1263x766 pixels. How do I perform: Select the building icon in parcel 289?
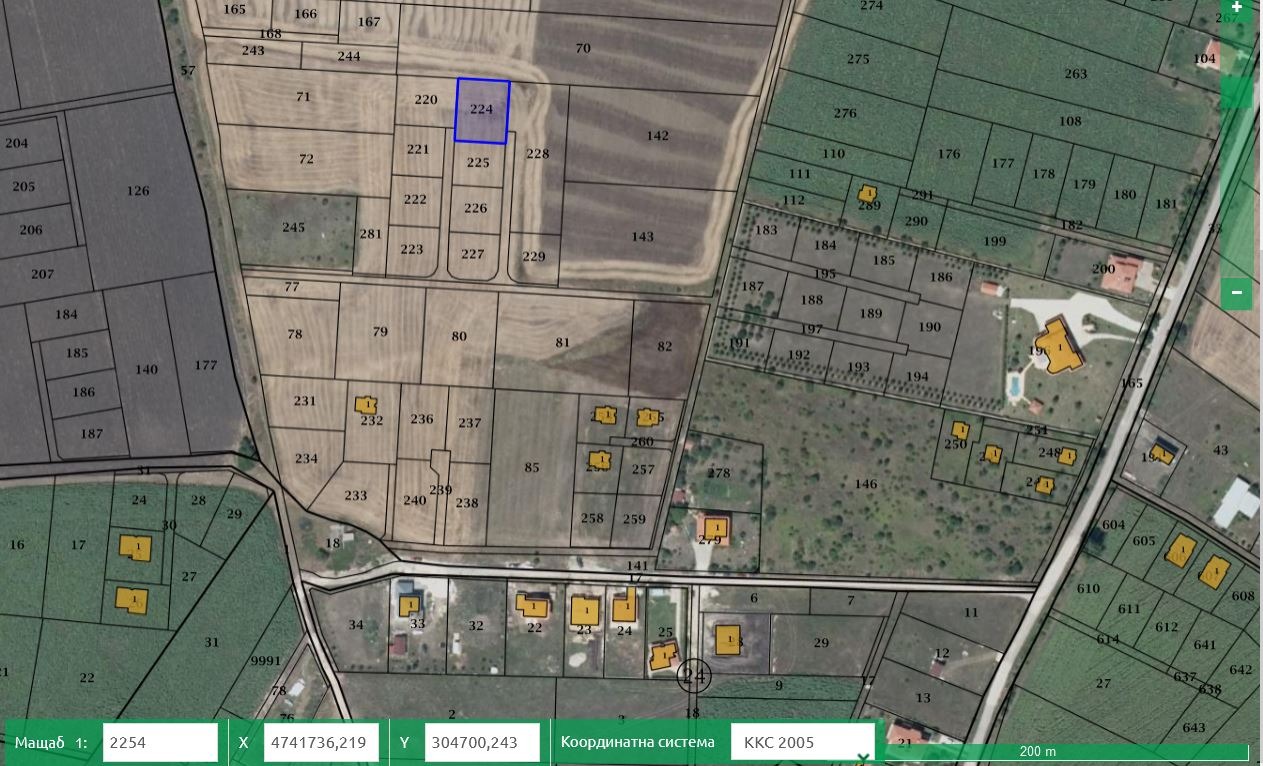coord(867,193)
